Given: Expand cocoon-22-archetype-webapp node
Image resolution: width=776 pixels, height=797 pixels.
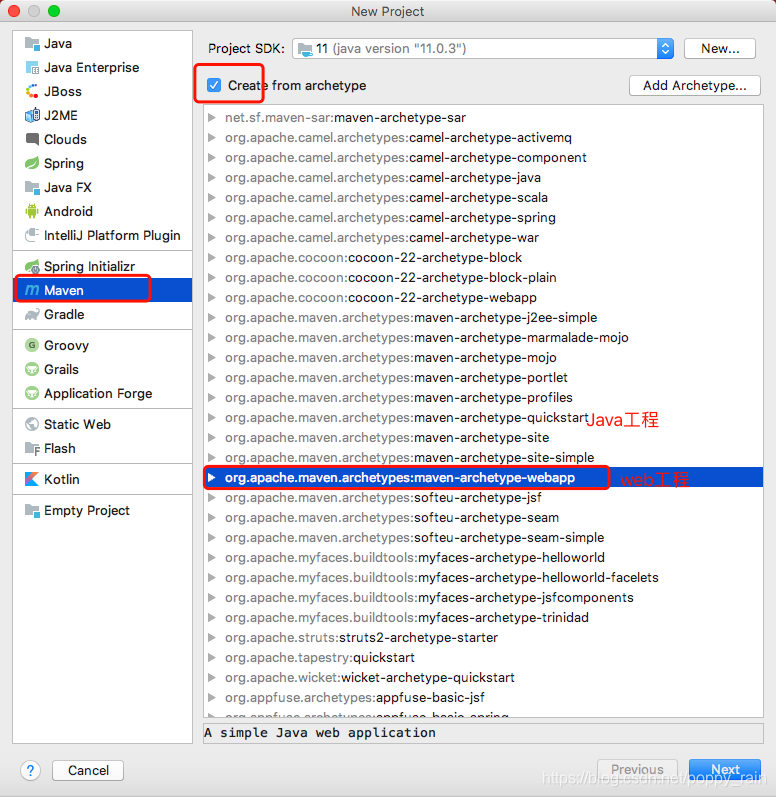Looking at the screenshot, I should tap(212, 298).
